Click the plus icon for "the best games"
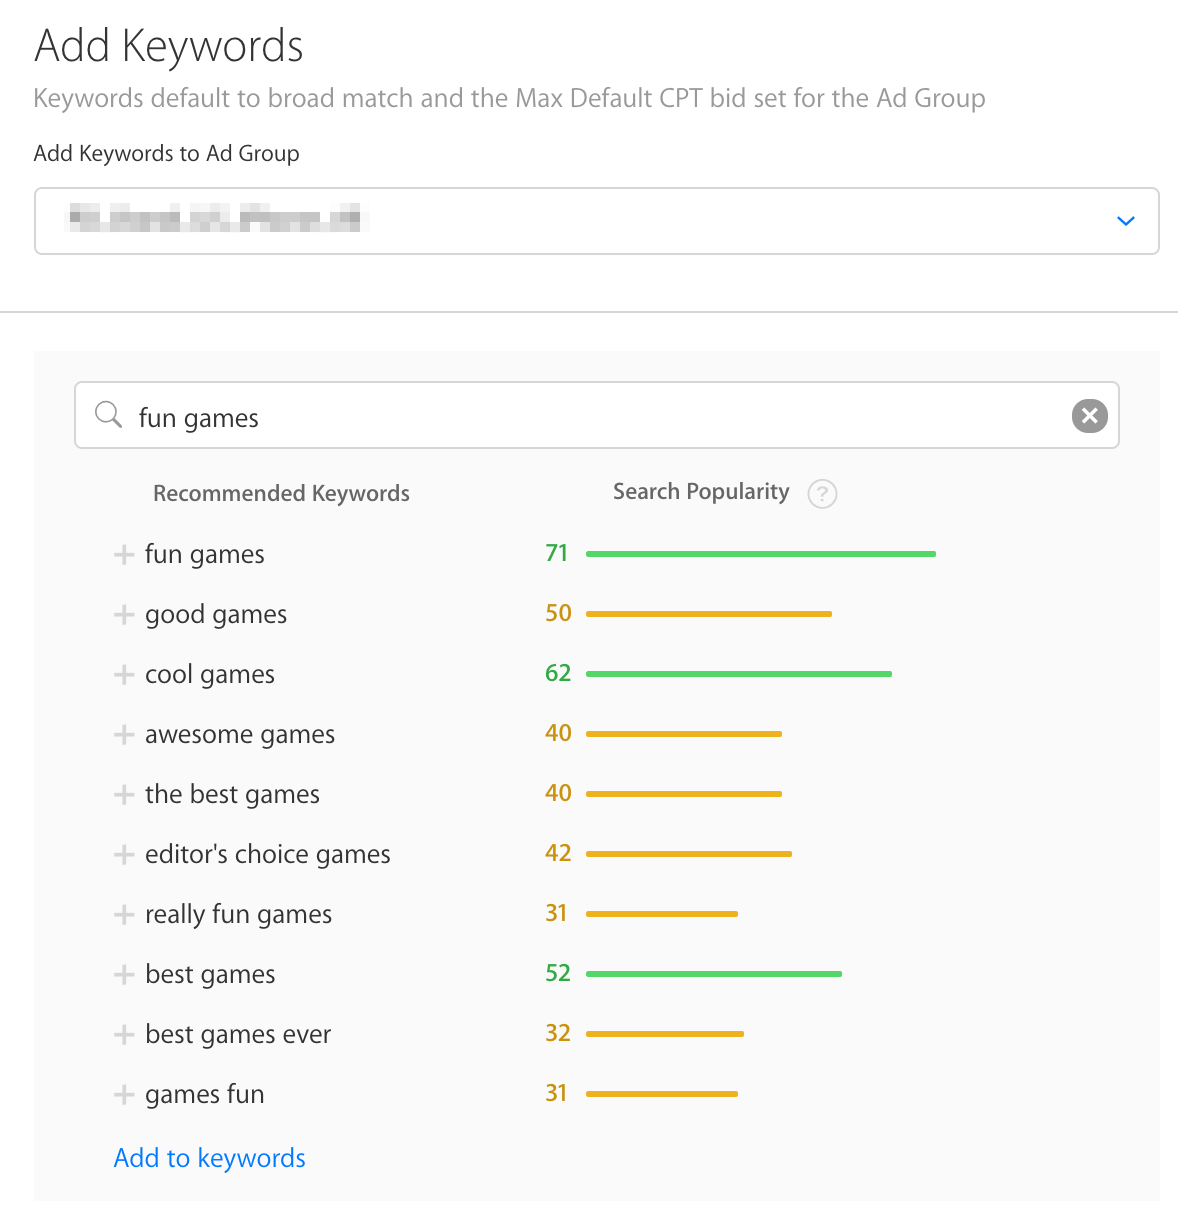 point(124,795)
